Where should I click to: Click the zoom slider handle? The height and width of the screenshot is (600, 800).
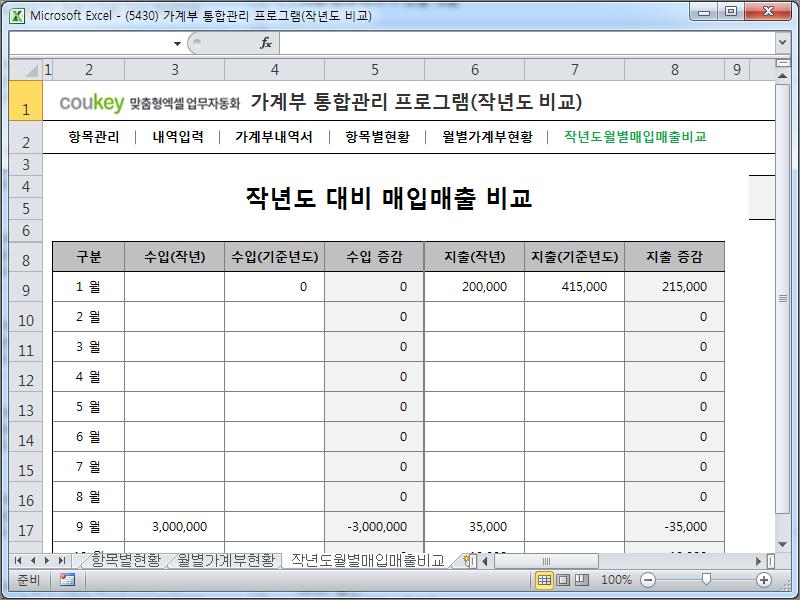(x=706, y=579)
